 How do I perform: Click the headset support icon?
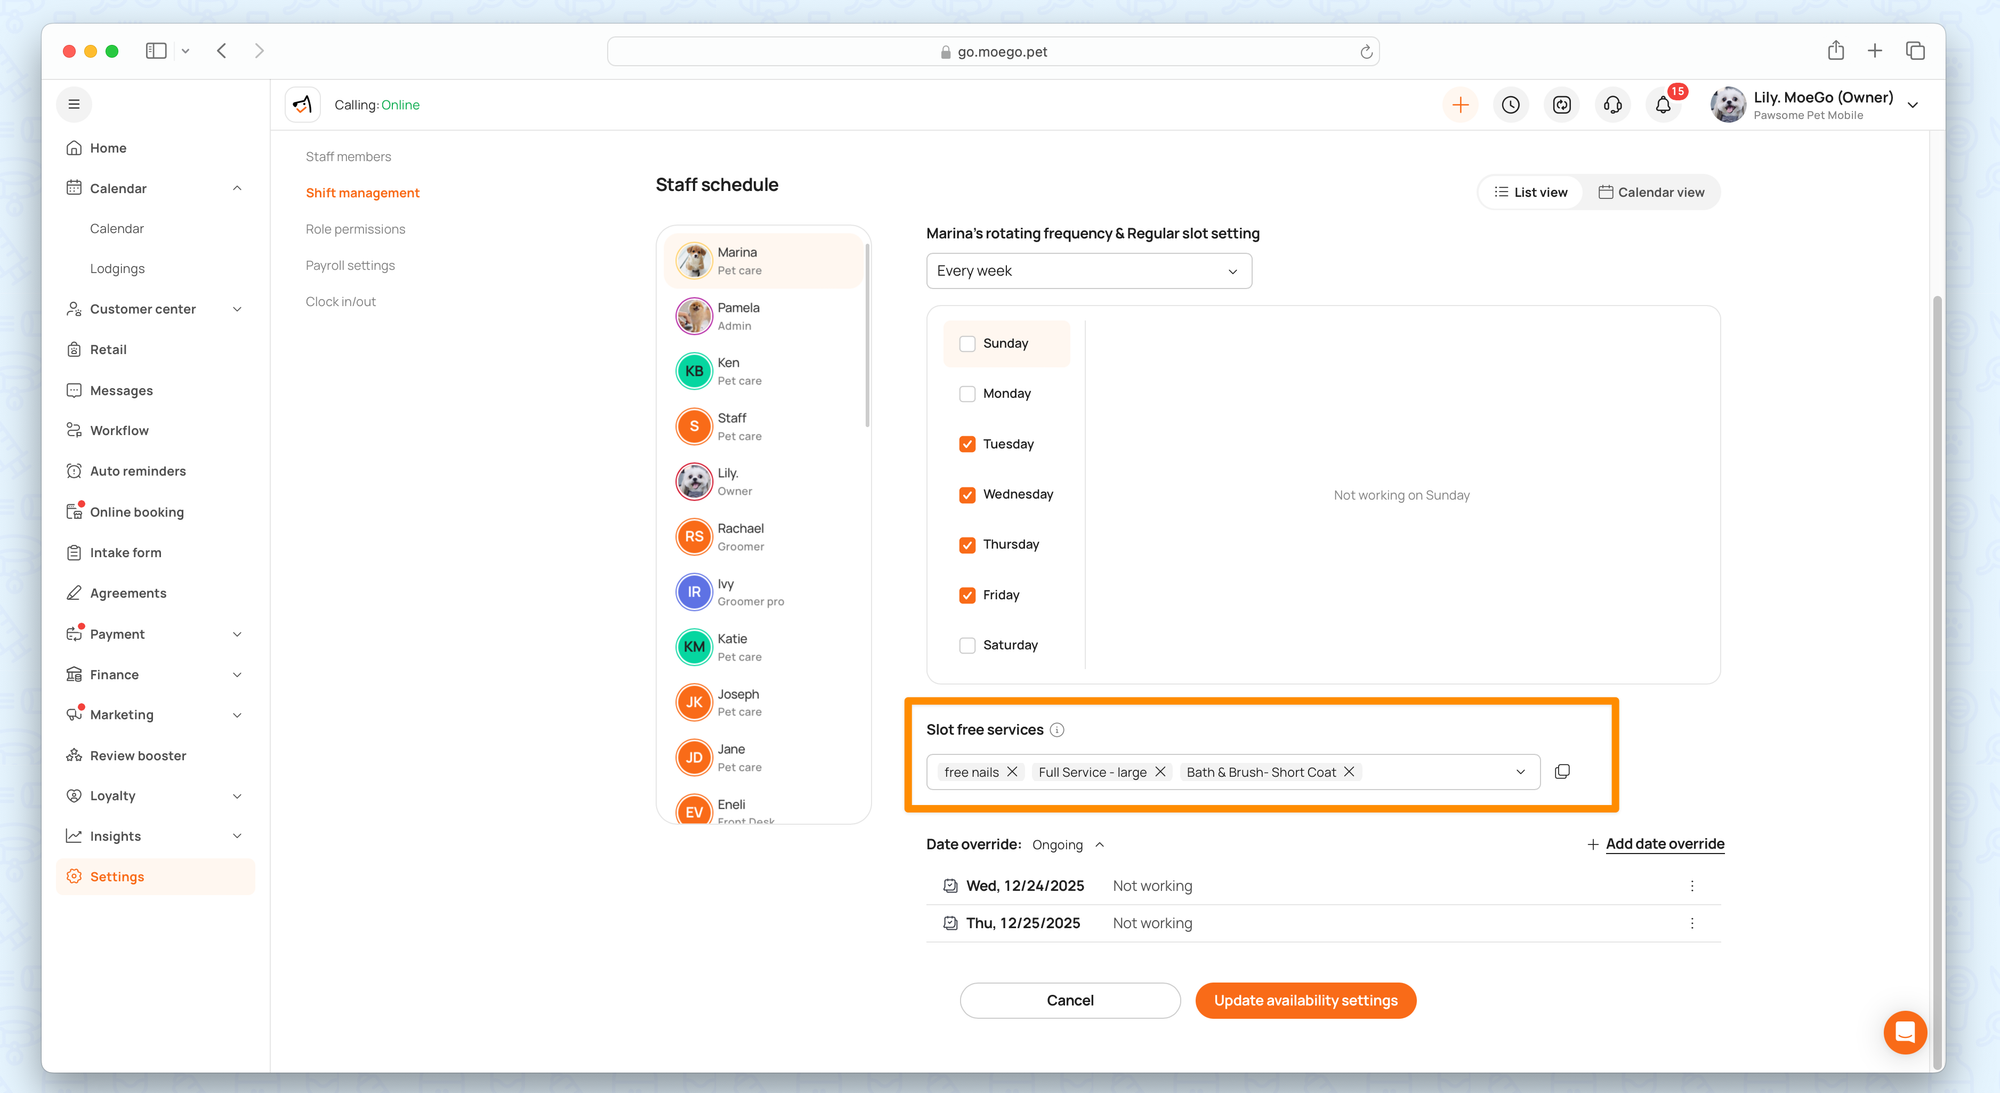coord(1612,105)
